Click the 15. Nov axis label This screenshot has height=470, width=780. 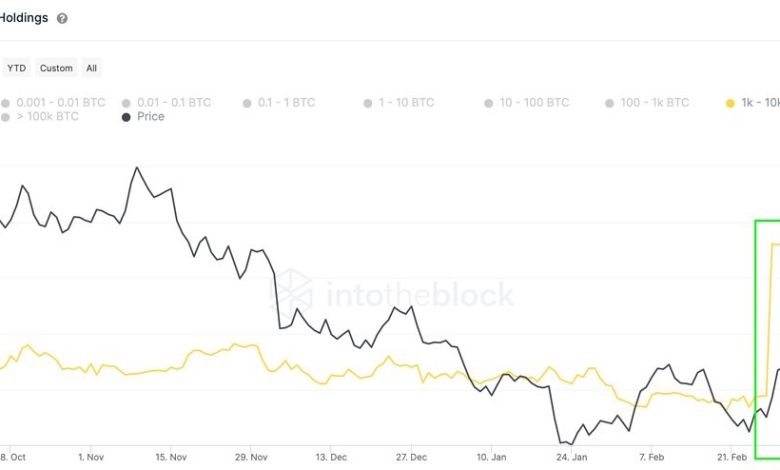[x=171, y=456]
